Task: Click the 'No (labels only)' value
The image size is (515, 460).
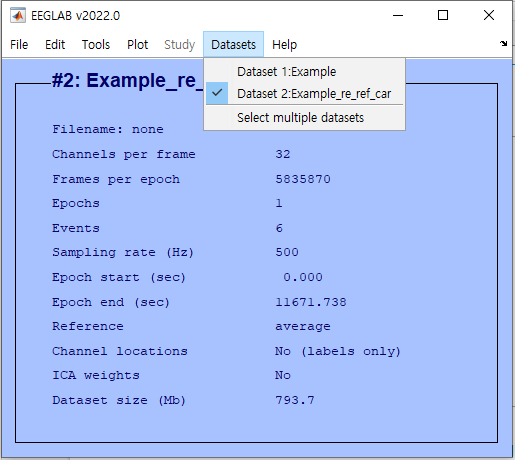Action: [x=338, y=351]
